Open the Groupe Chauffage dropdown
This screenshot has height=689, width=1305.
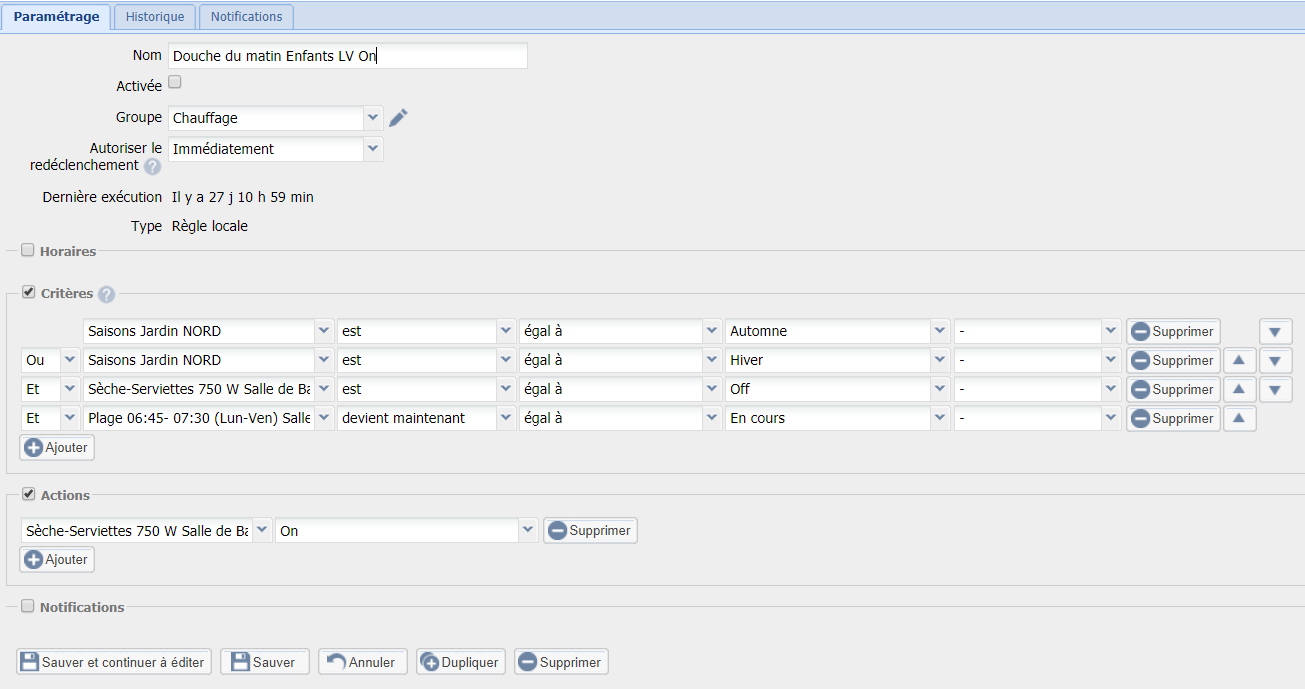[x=373, y=118]
